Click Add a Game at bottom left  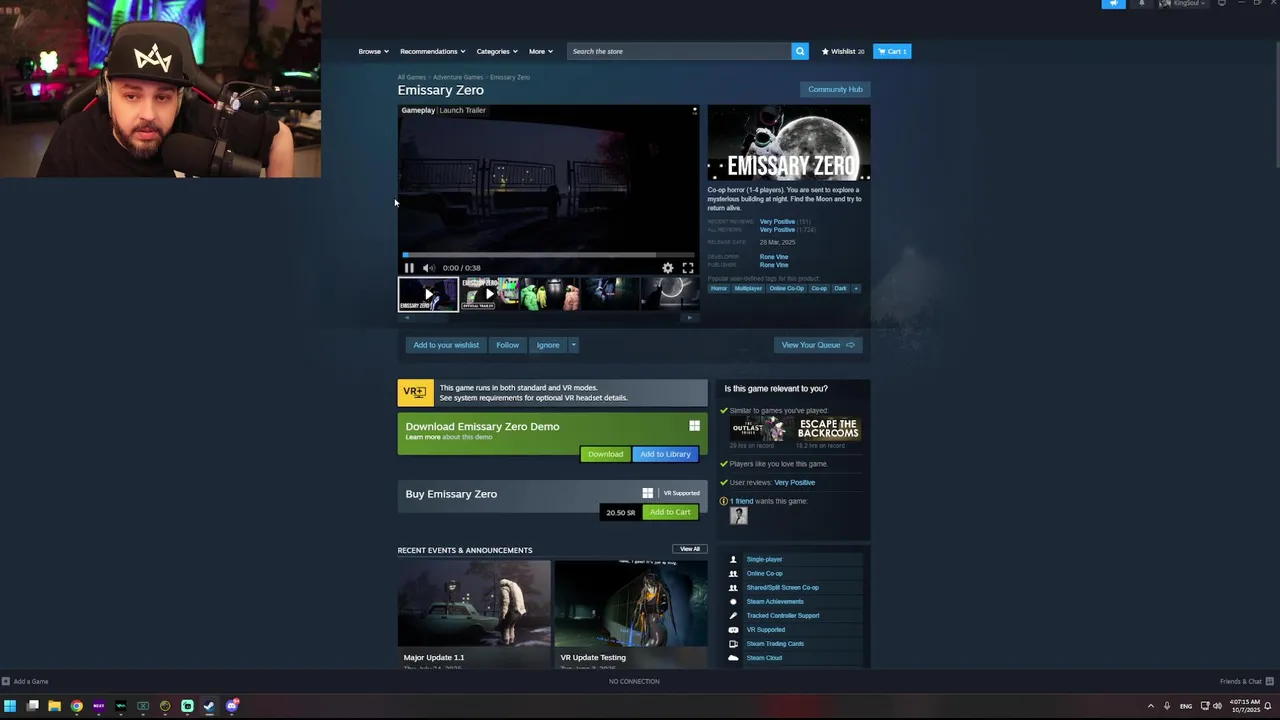pos(26,682)
